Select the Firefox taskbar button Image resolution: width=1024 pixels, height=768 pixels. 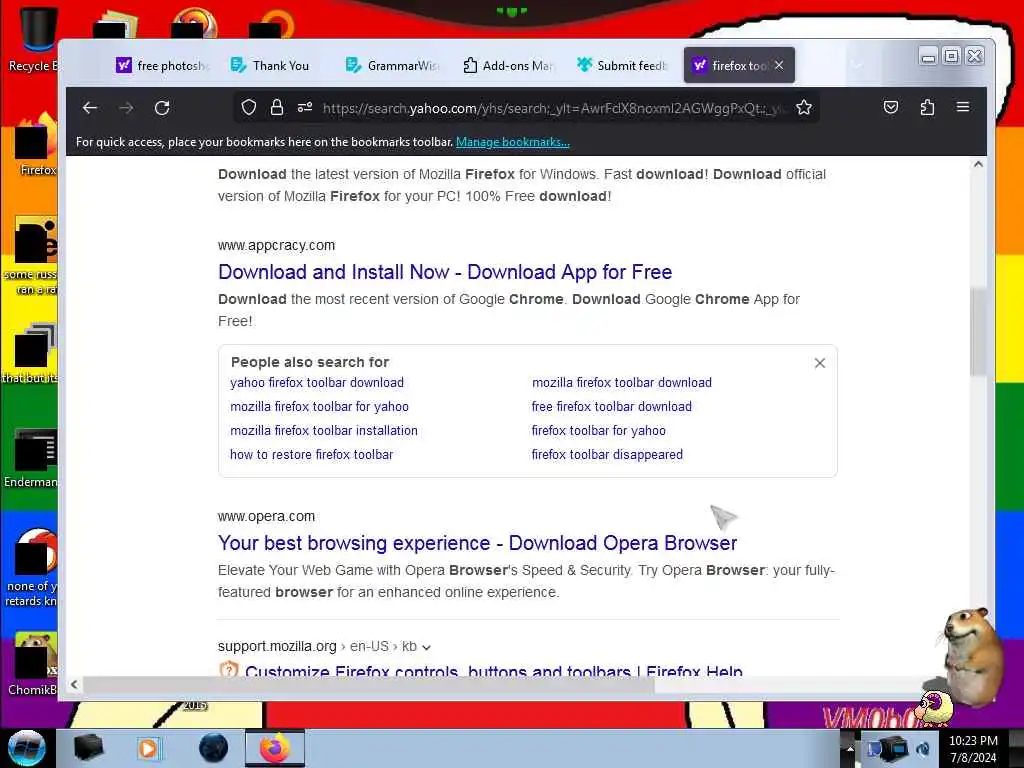(x=275, y=748)
